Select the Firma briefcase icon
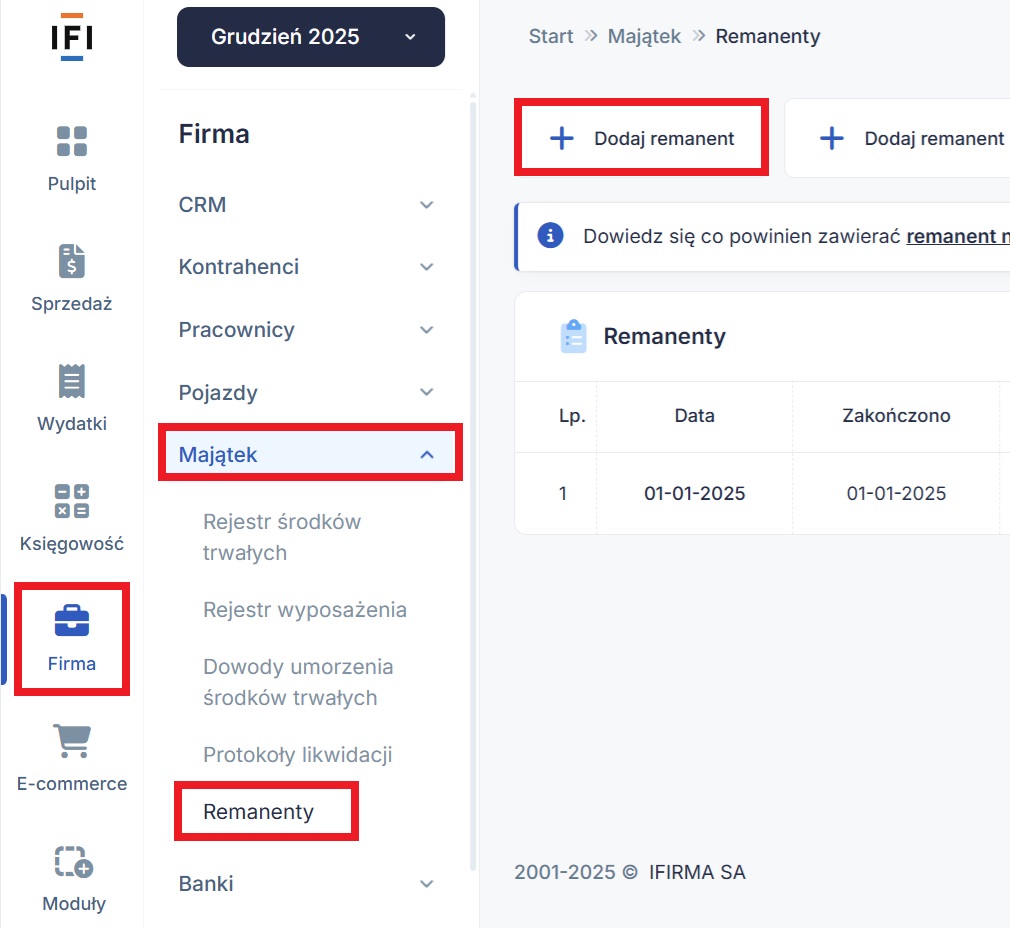The image size is (1010, 928). 72,621
